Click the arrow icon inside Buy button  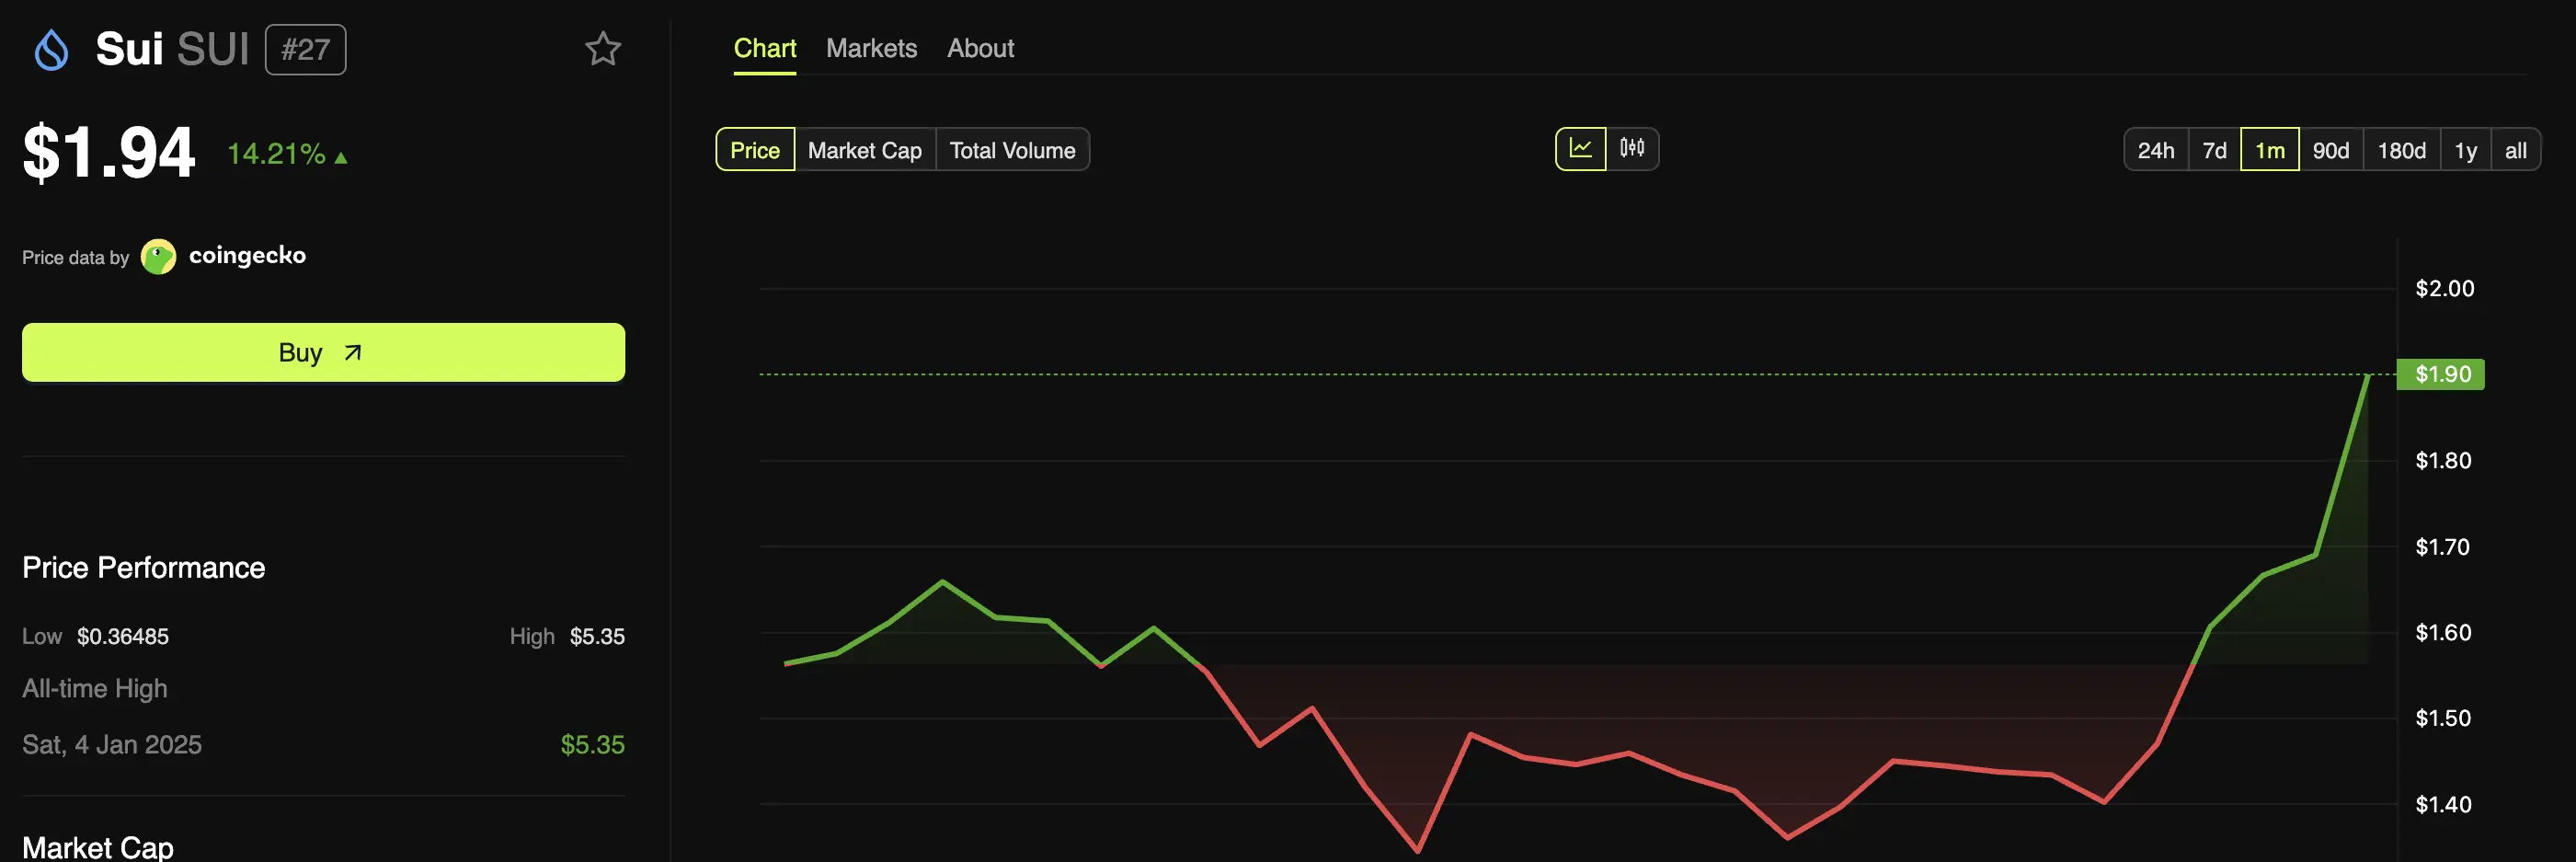tap(352, 352)
